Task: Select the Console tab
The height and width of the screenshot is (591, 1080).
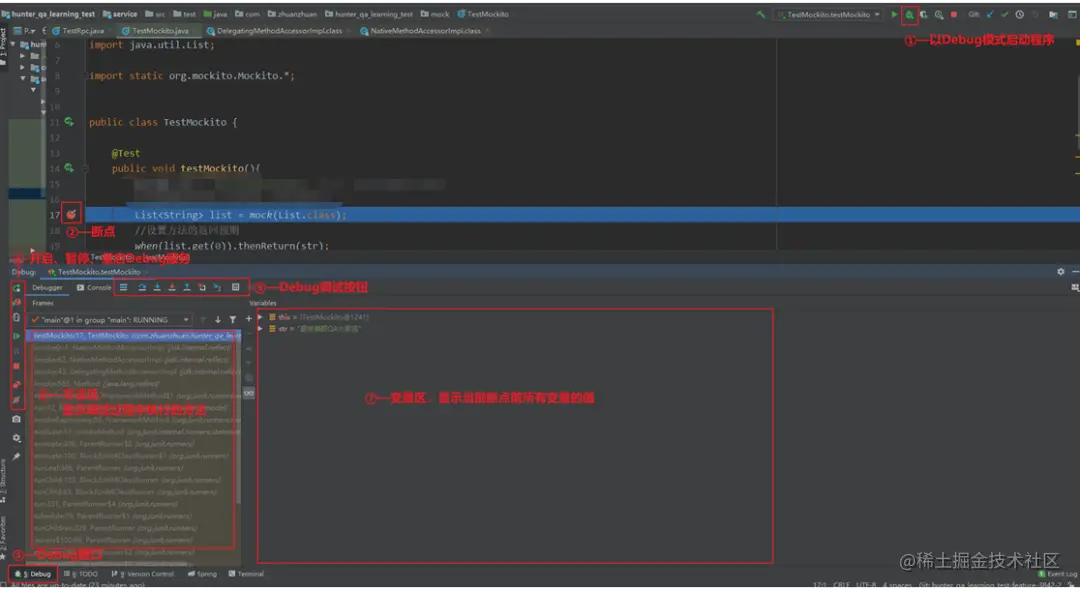Action: [x=94, y=288]
